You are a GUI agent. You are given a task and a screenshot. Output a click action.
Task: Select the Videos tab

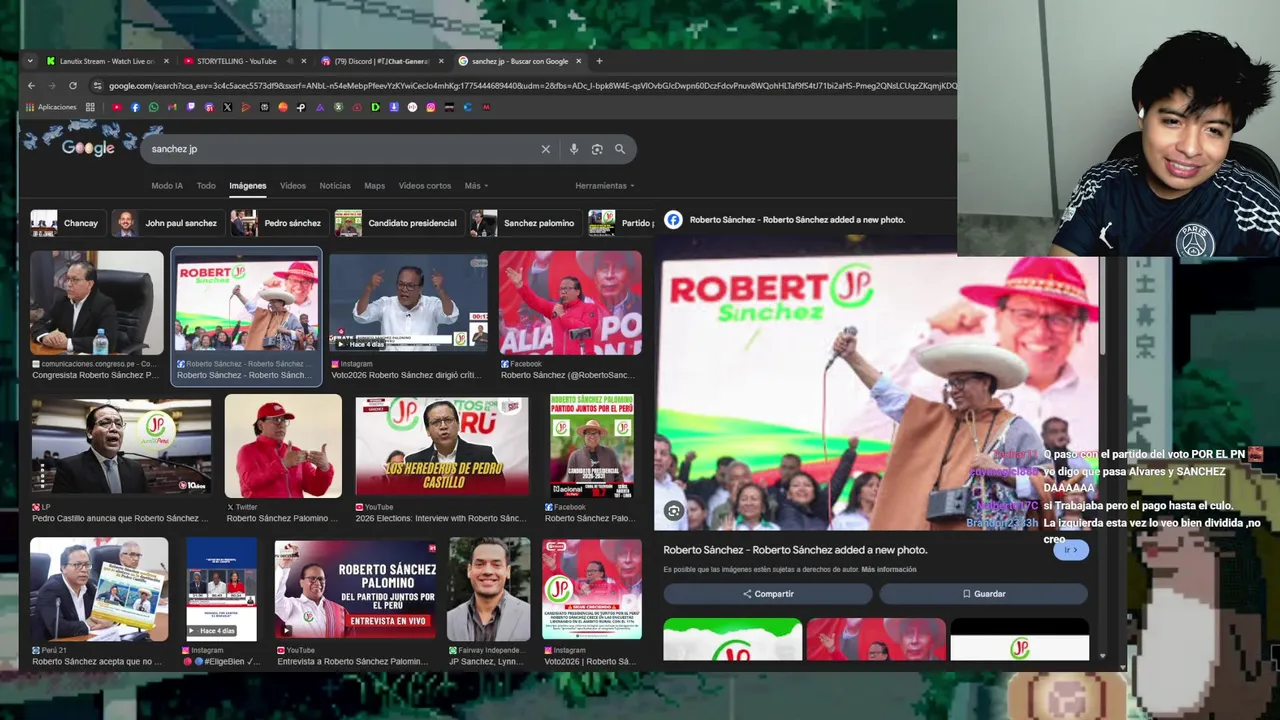[293, 186]
